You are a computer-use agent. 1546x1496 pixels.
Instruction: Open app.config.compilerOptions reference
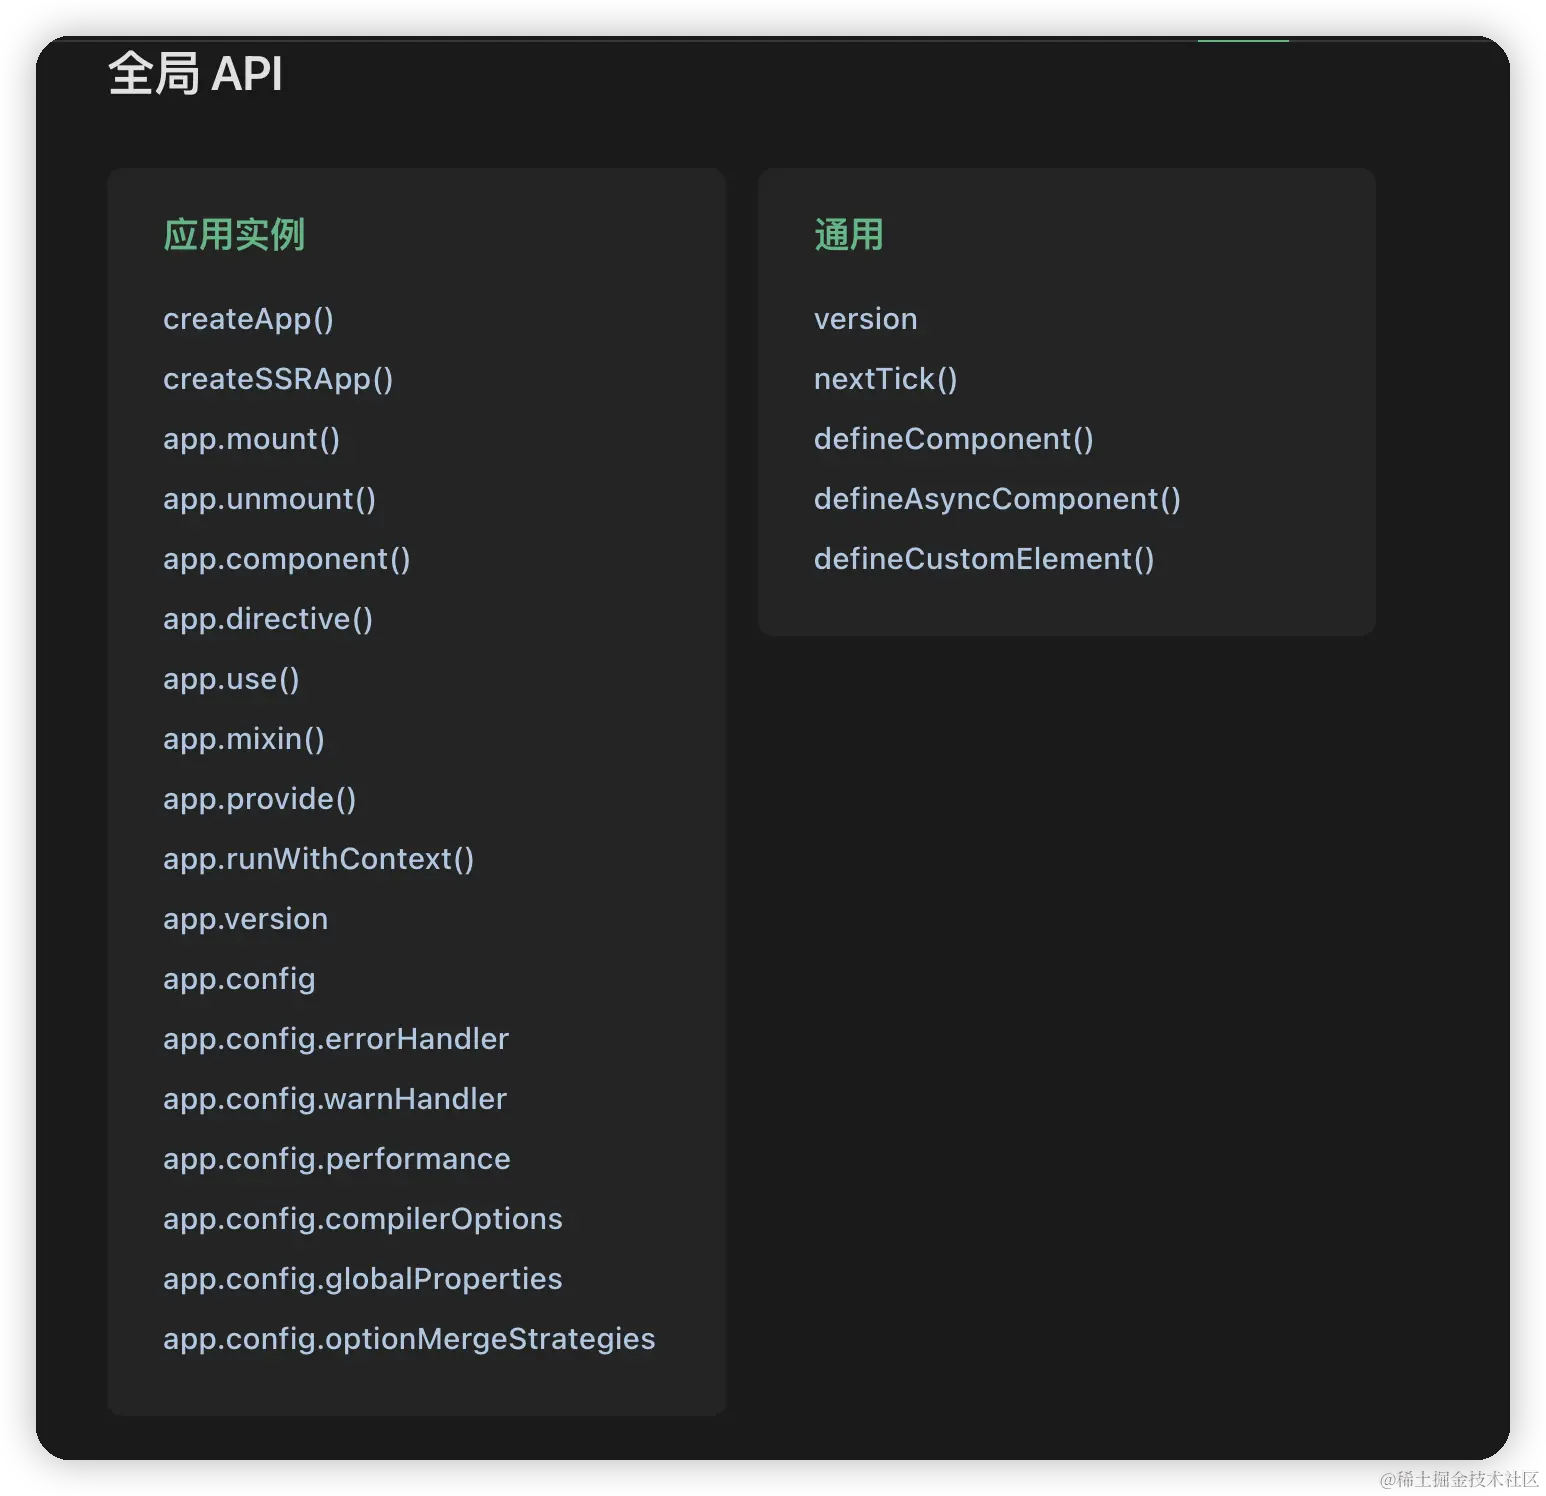(362, 1219)
